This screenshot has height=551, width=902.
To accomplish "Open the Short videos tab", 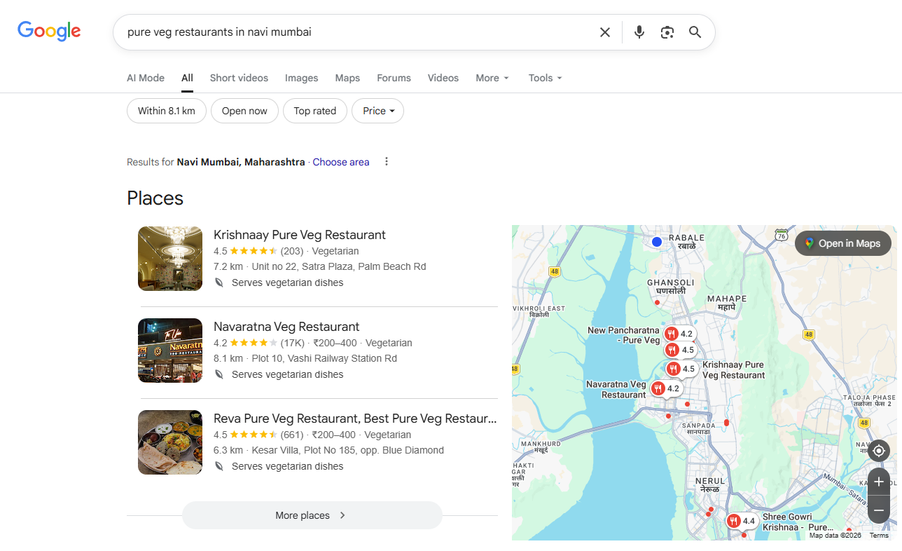I will click(239, 78).
